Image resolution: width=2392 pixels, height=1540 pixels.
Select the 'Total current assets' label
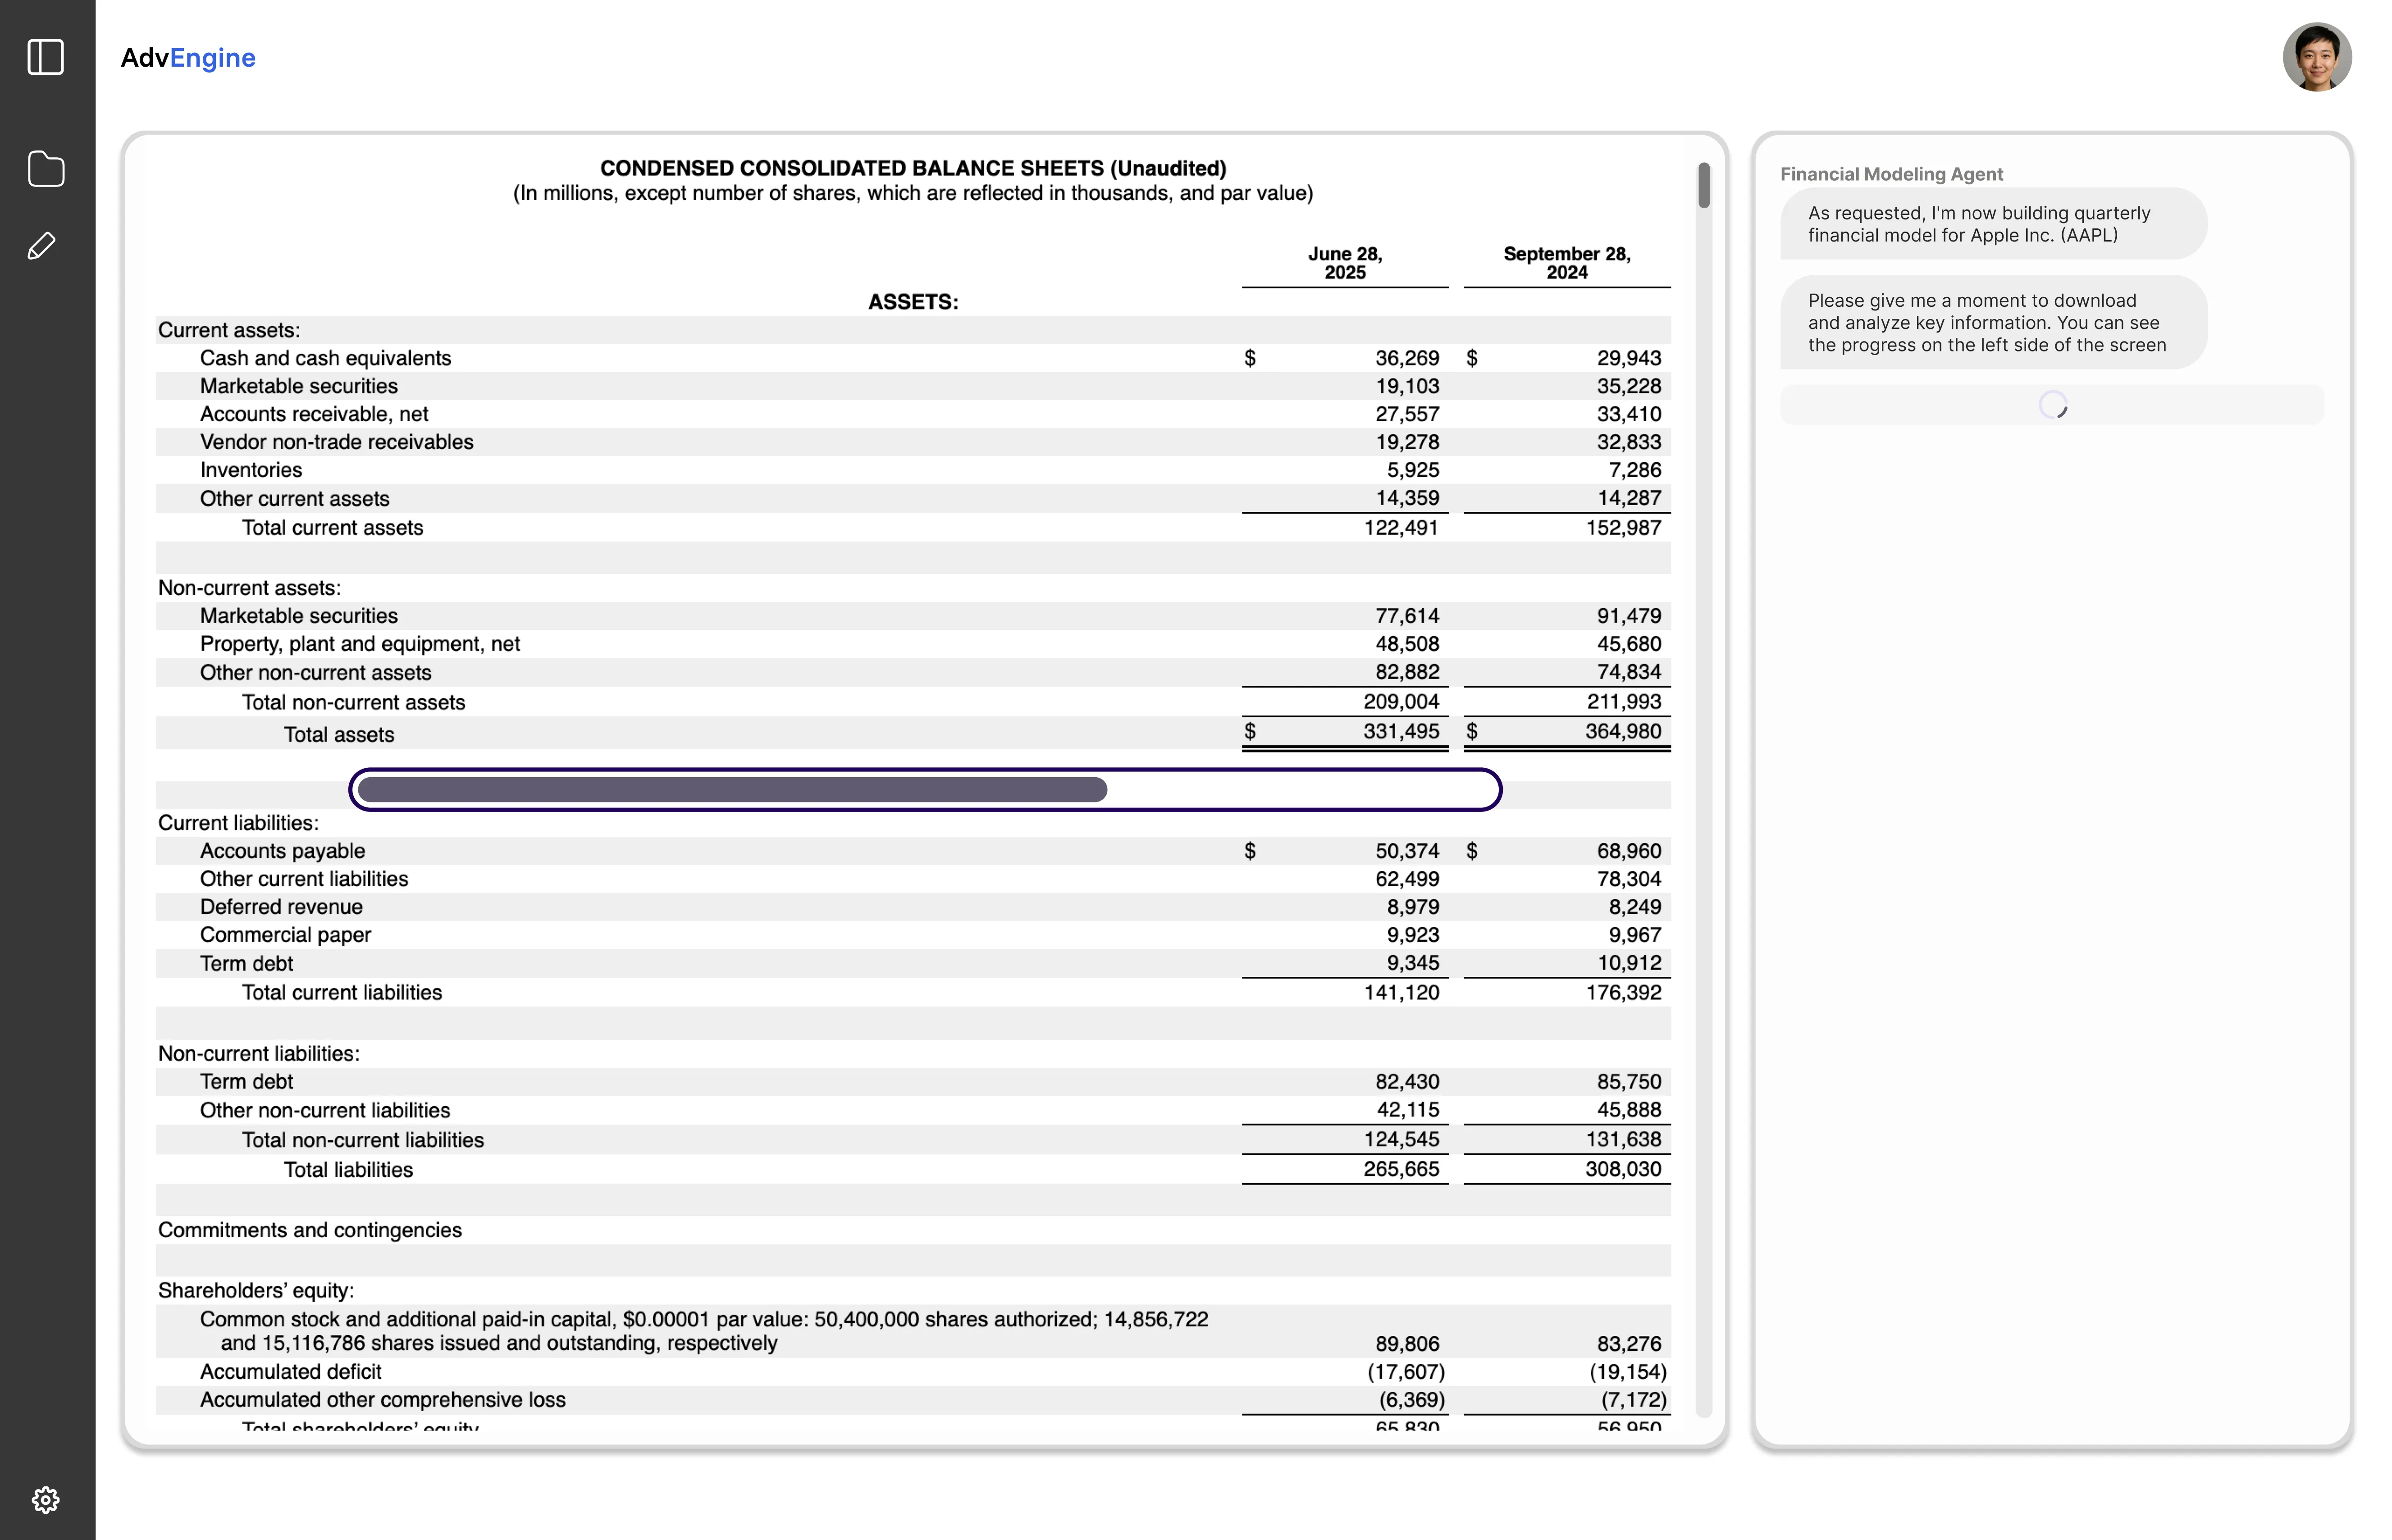point(332,528)
